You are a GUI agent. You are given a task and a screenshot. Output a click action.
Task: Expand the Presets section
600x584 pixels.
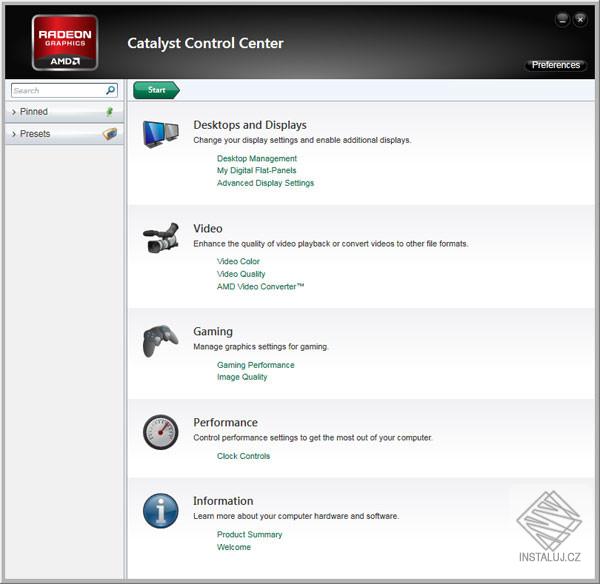[65, 134]
